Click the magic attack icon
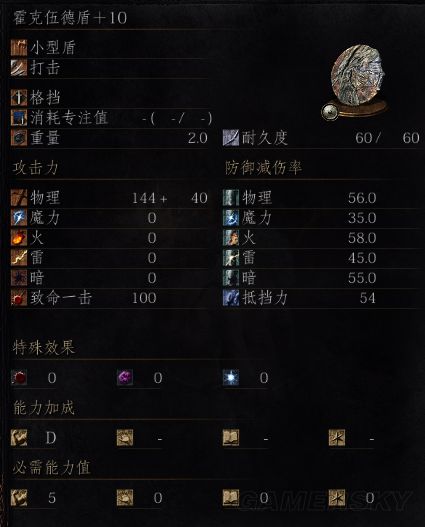This screenshot has width=425, height=527. [19, 218]
